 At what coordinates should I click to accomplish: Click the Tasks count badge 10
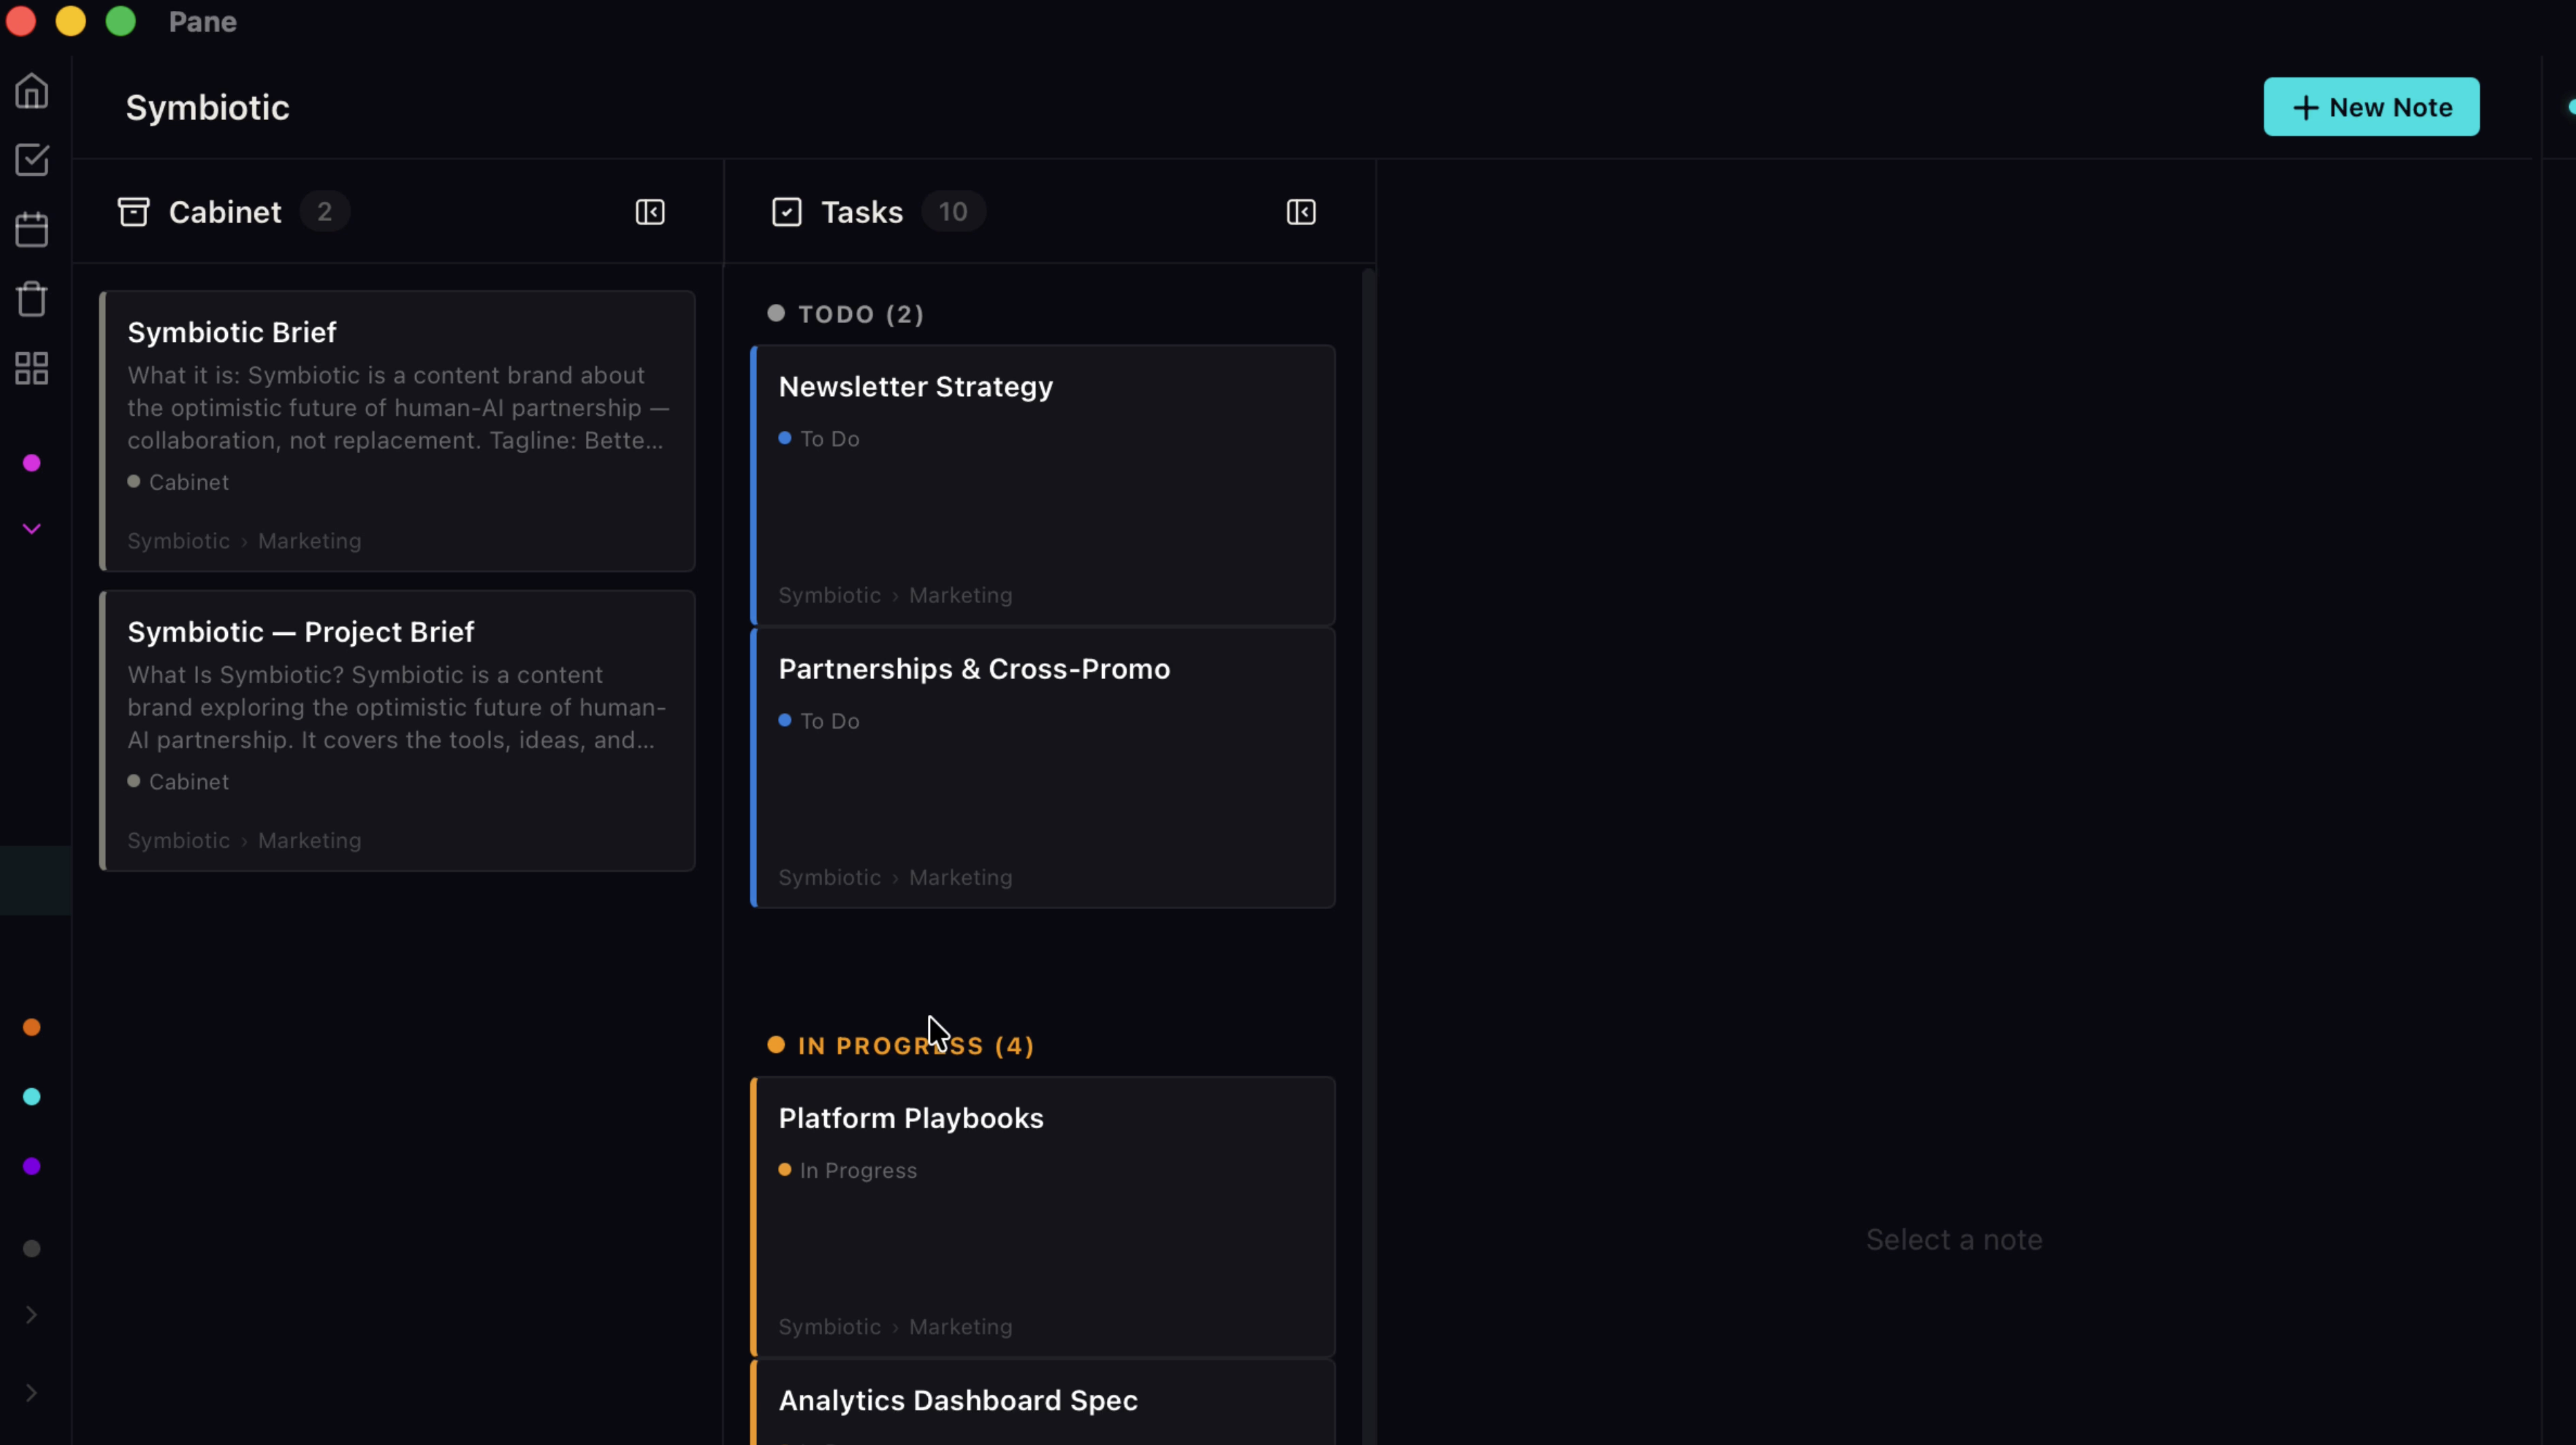coord(953,212)
